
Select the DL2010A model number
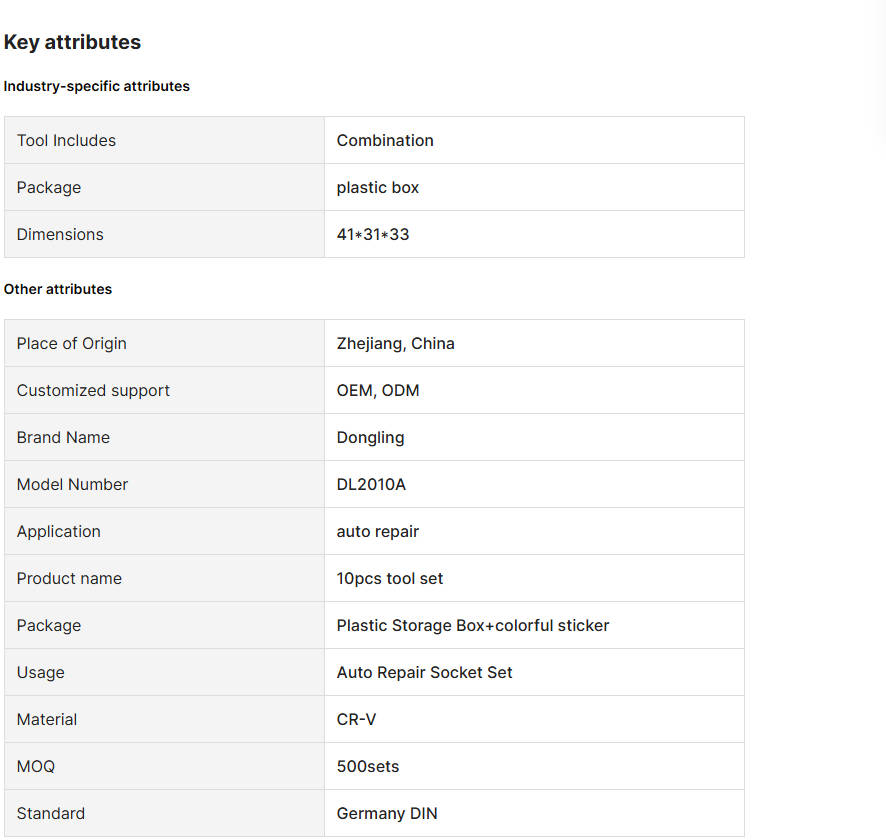point(371,484)
